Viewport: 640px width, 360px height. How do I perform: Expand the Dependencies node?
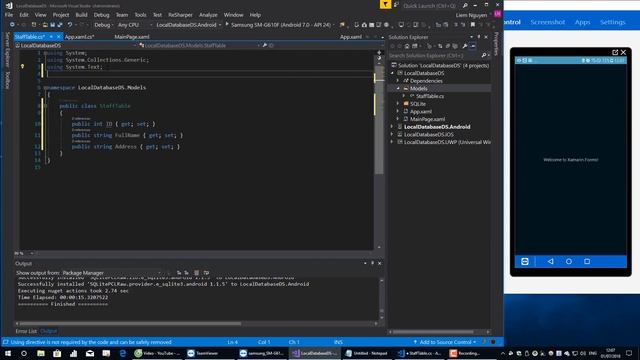point(398,81)
